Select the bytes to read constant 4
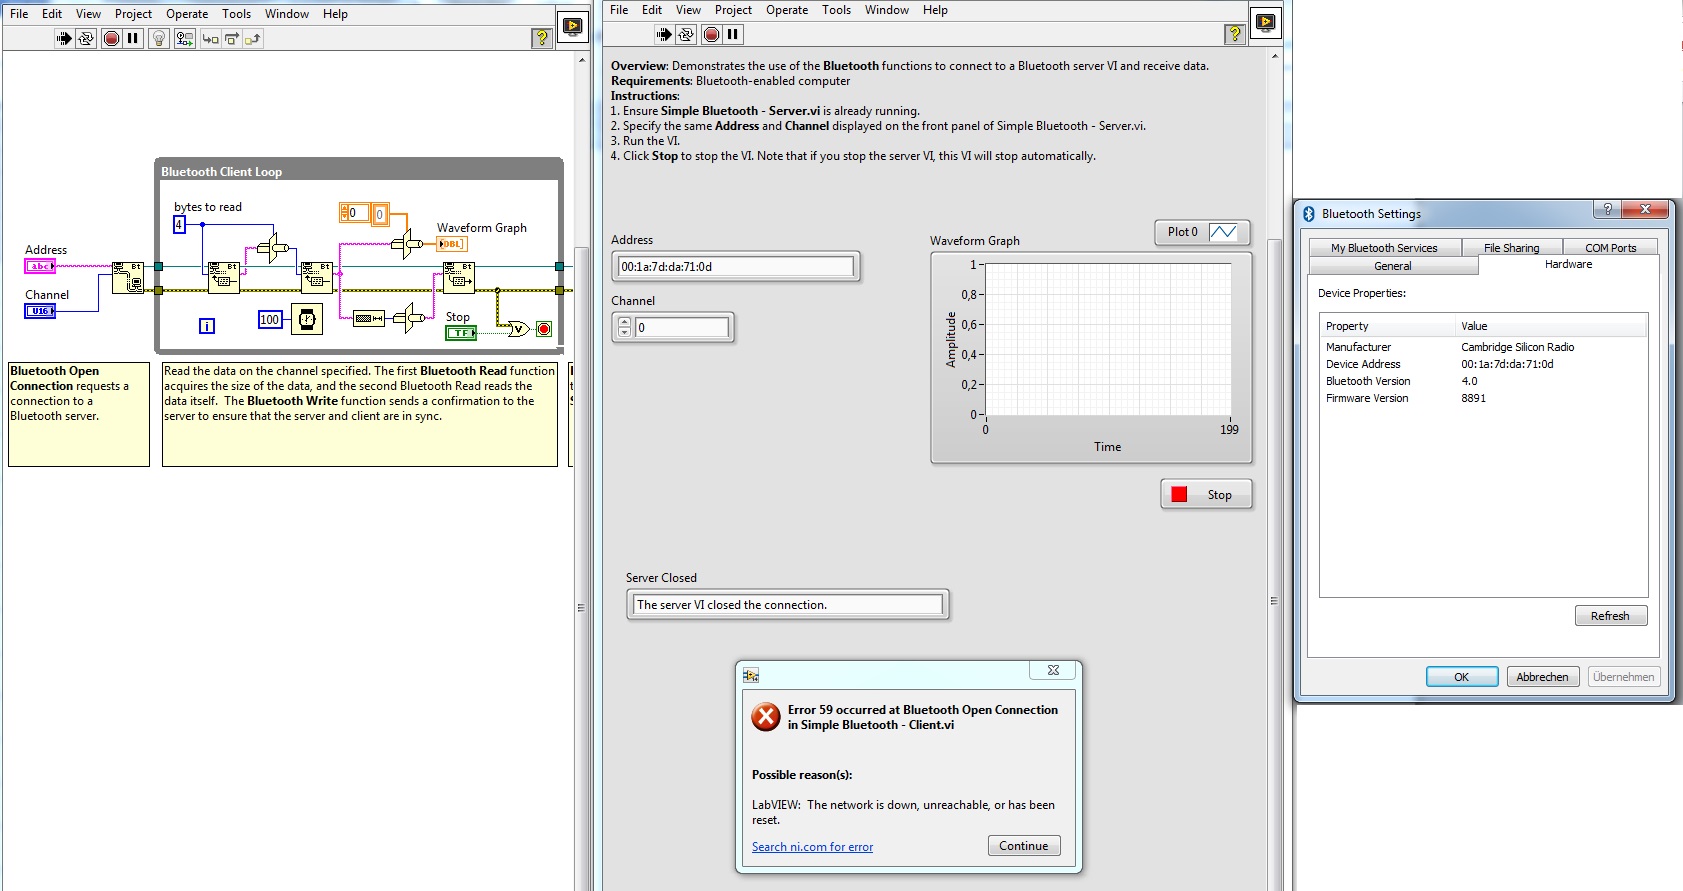1683x891 pixels. (x=179, y=225)
